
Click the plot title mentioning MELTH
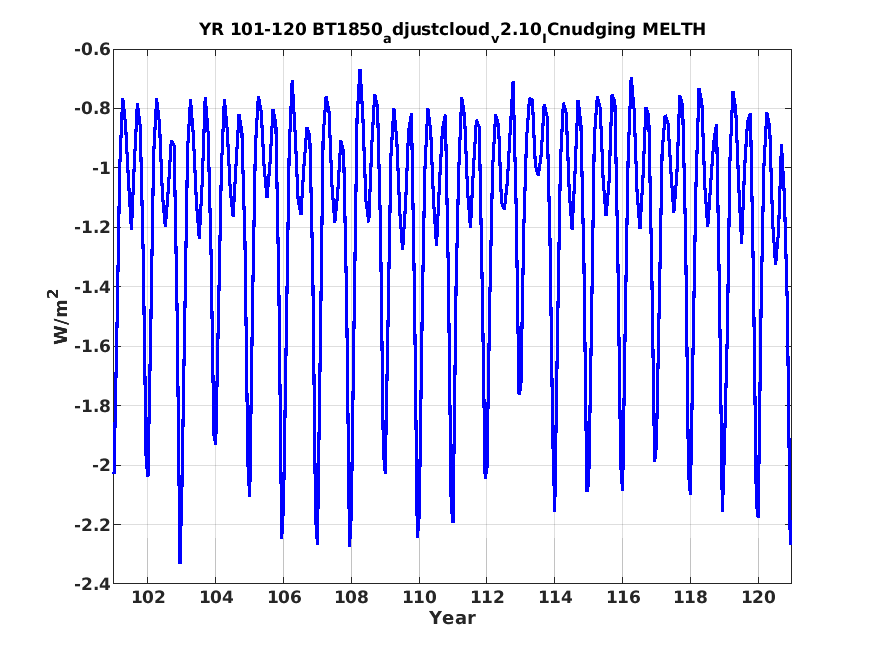tap(452, 30)
